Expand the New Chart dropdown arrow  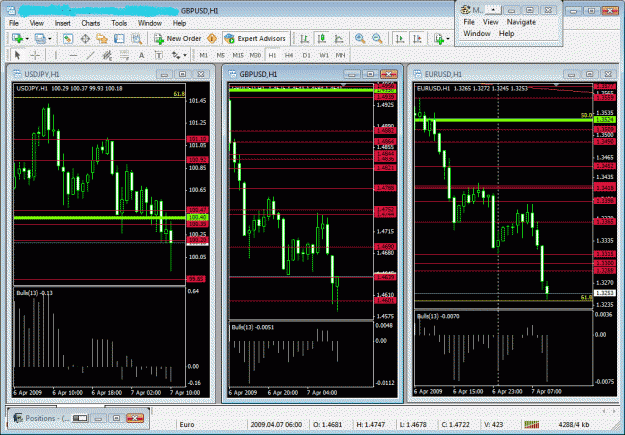[x=27, y=39]
